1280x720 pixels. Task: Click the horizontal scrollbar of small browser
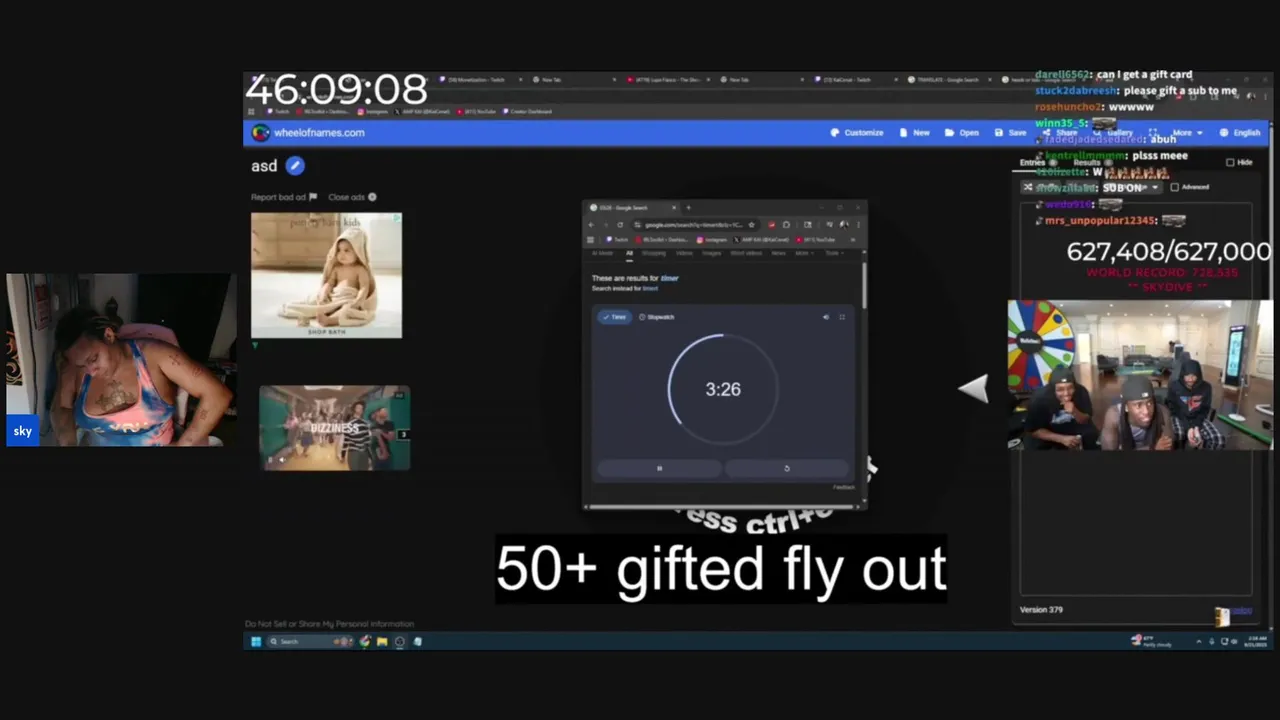tap(722, 507)
